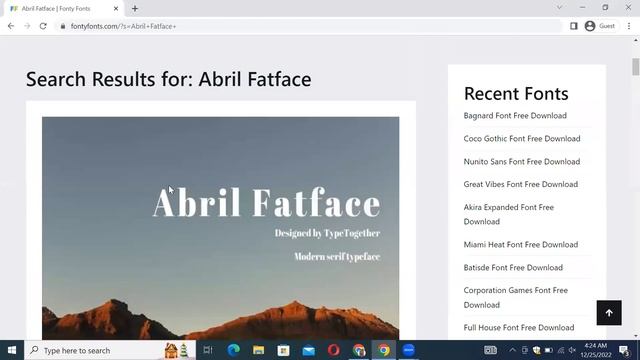The image size is (640, 360).
Task: Open the Guest profile button
Action: click(x=600, y=26)
